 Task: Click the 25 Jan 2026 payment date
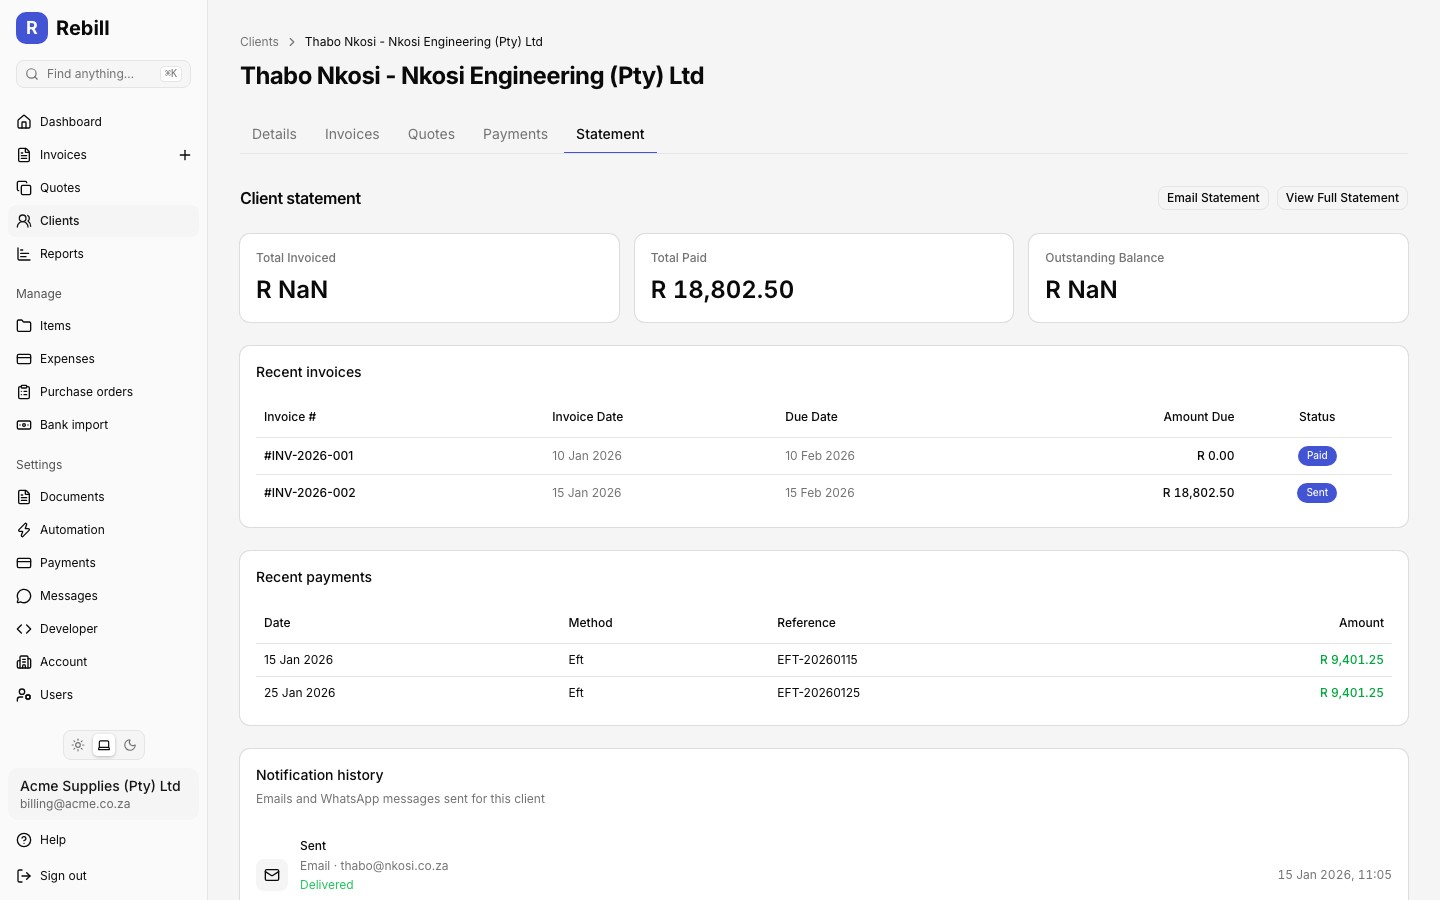click(x=299, y=693)
